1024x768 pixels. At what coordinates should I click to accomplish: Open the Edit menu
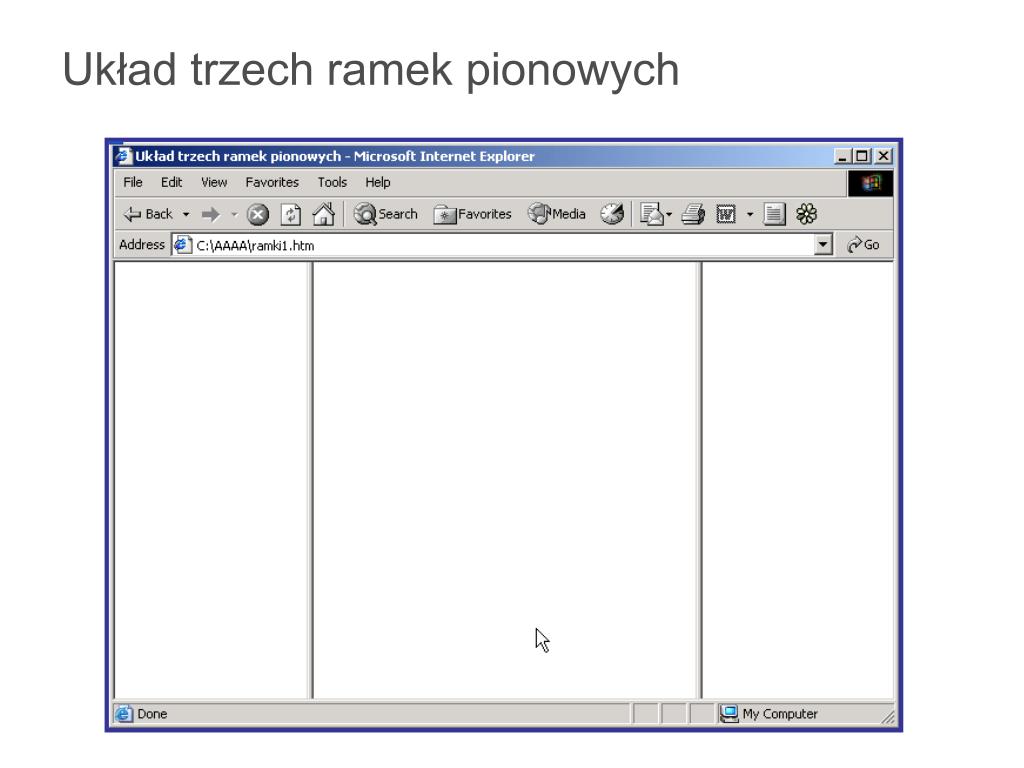[x=171, y=182]
